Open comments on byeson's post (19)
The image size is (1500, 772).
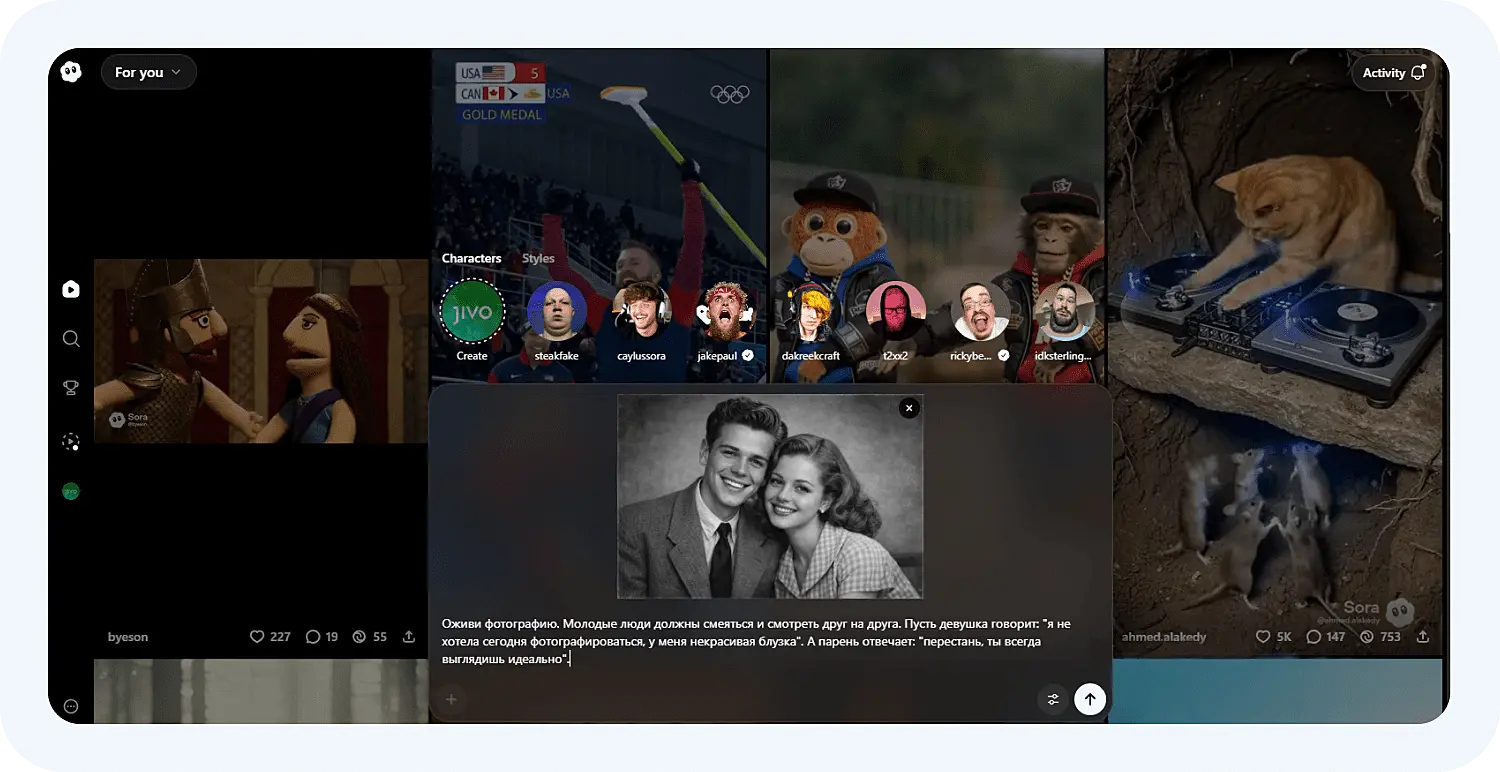click(322, 637)
